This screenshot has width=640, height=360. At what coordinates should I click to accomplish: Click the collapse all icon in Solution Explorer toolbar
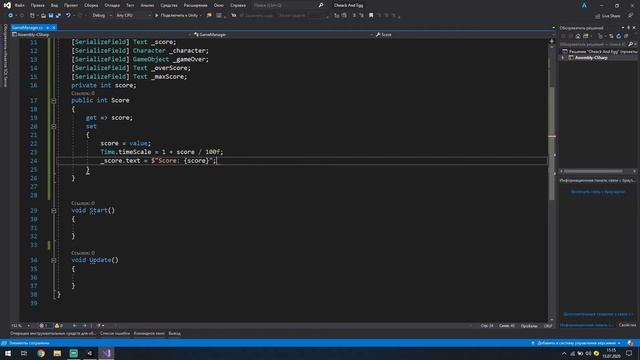pyautogui.click(x=626, y=36)
